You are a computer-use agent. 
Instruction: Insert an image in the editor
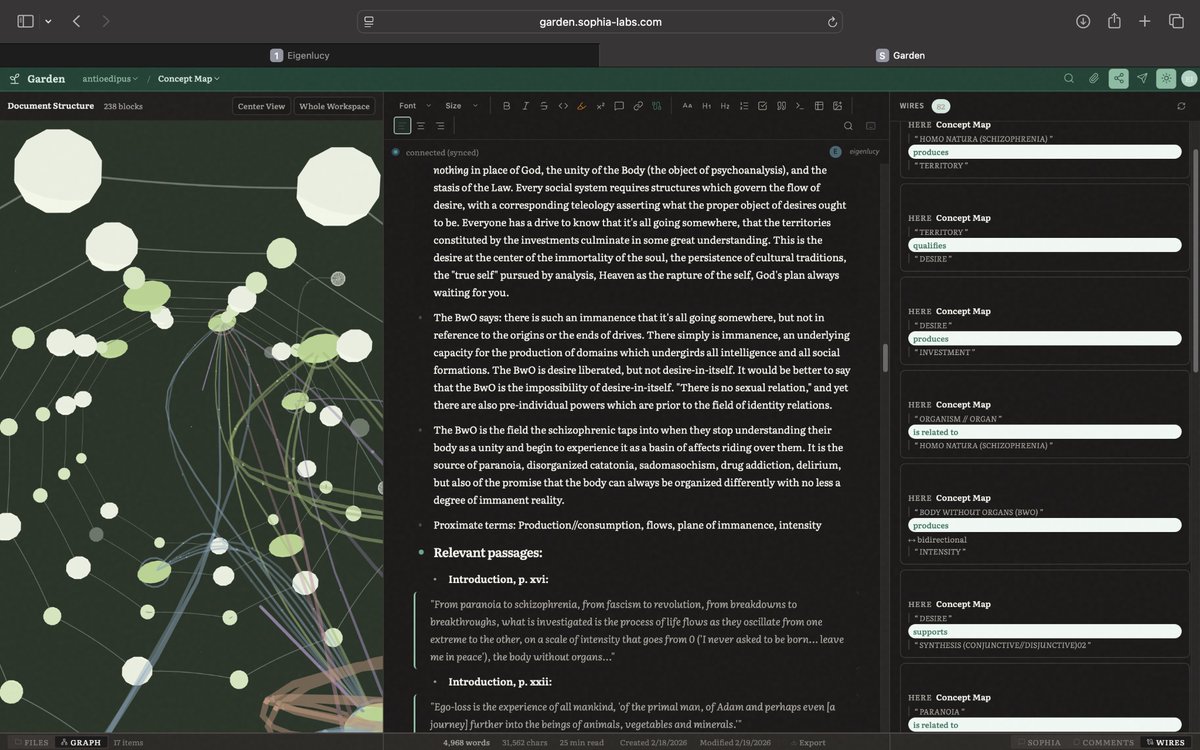[x=838, y=106]
